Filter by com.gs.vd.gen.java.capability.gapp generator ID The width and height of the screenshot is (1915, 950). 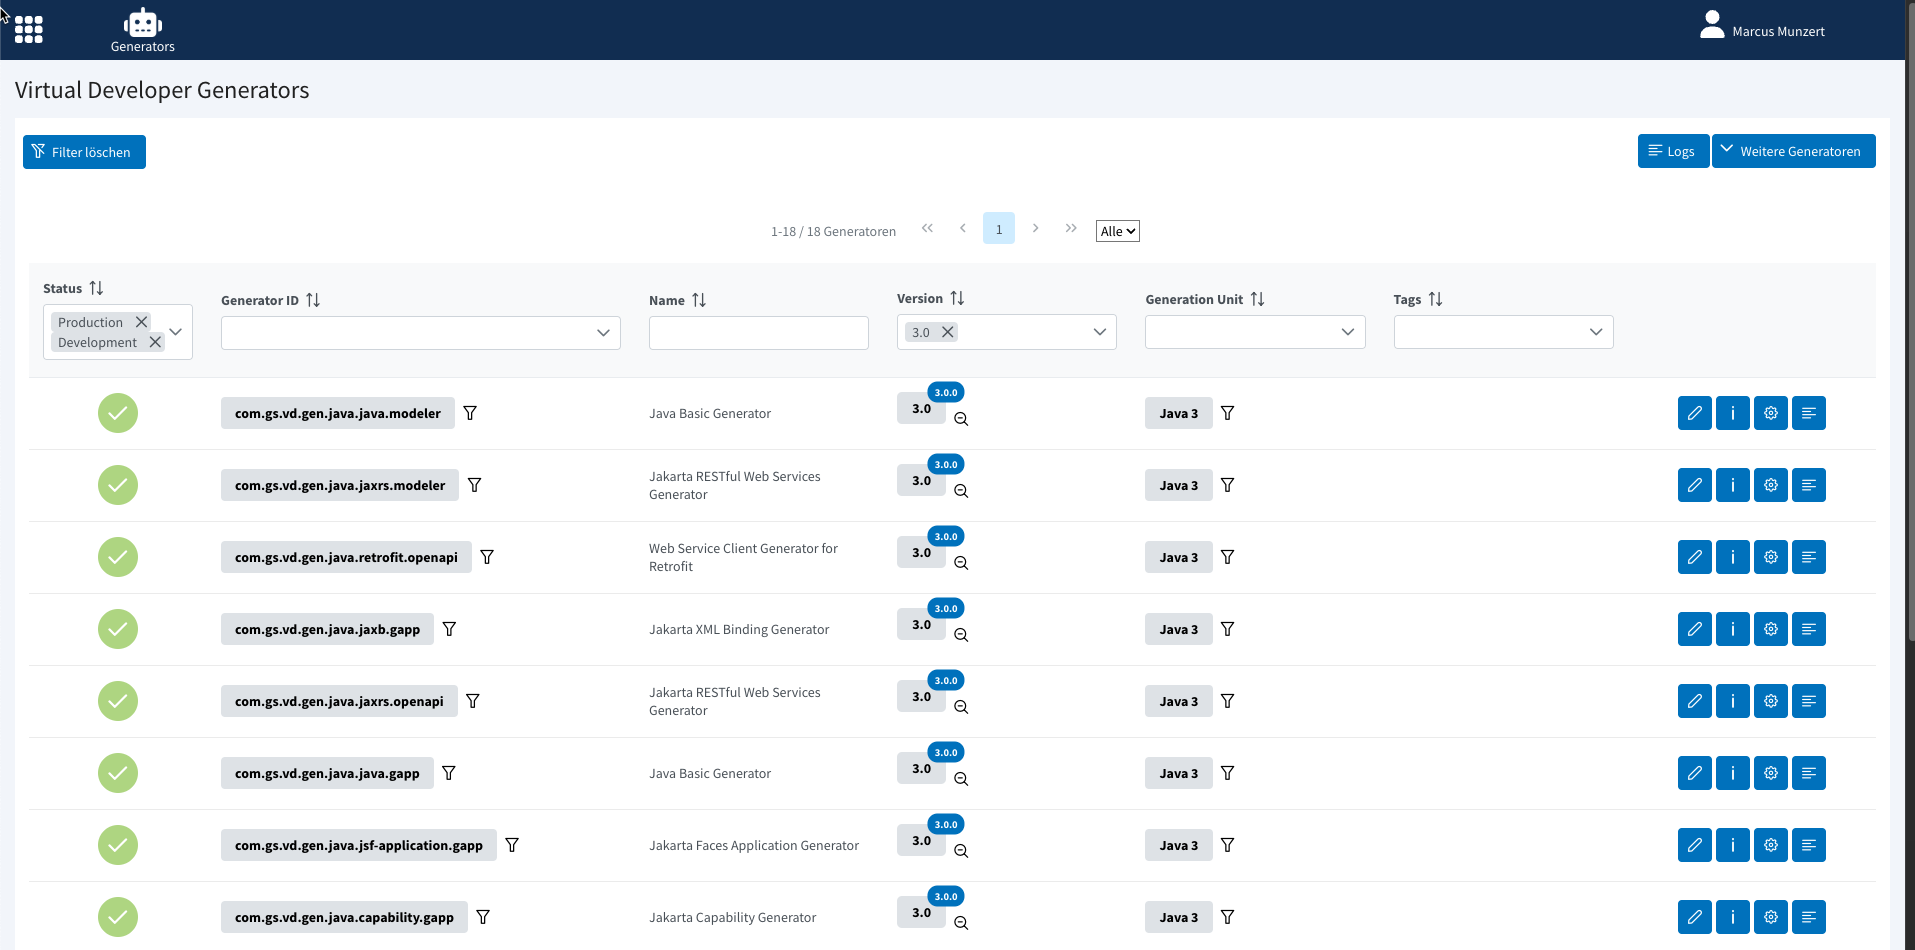pos(483,917)
